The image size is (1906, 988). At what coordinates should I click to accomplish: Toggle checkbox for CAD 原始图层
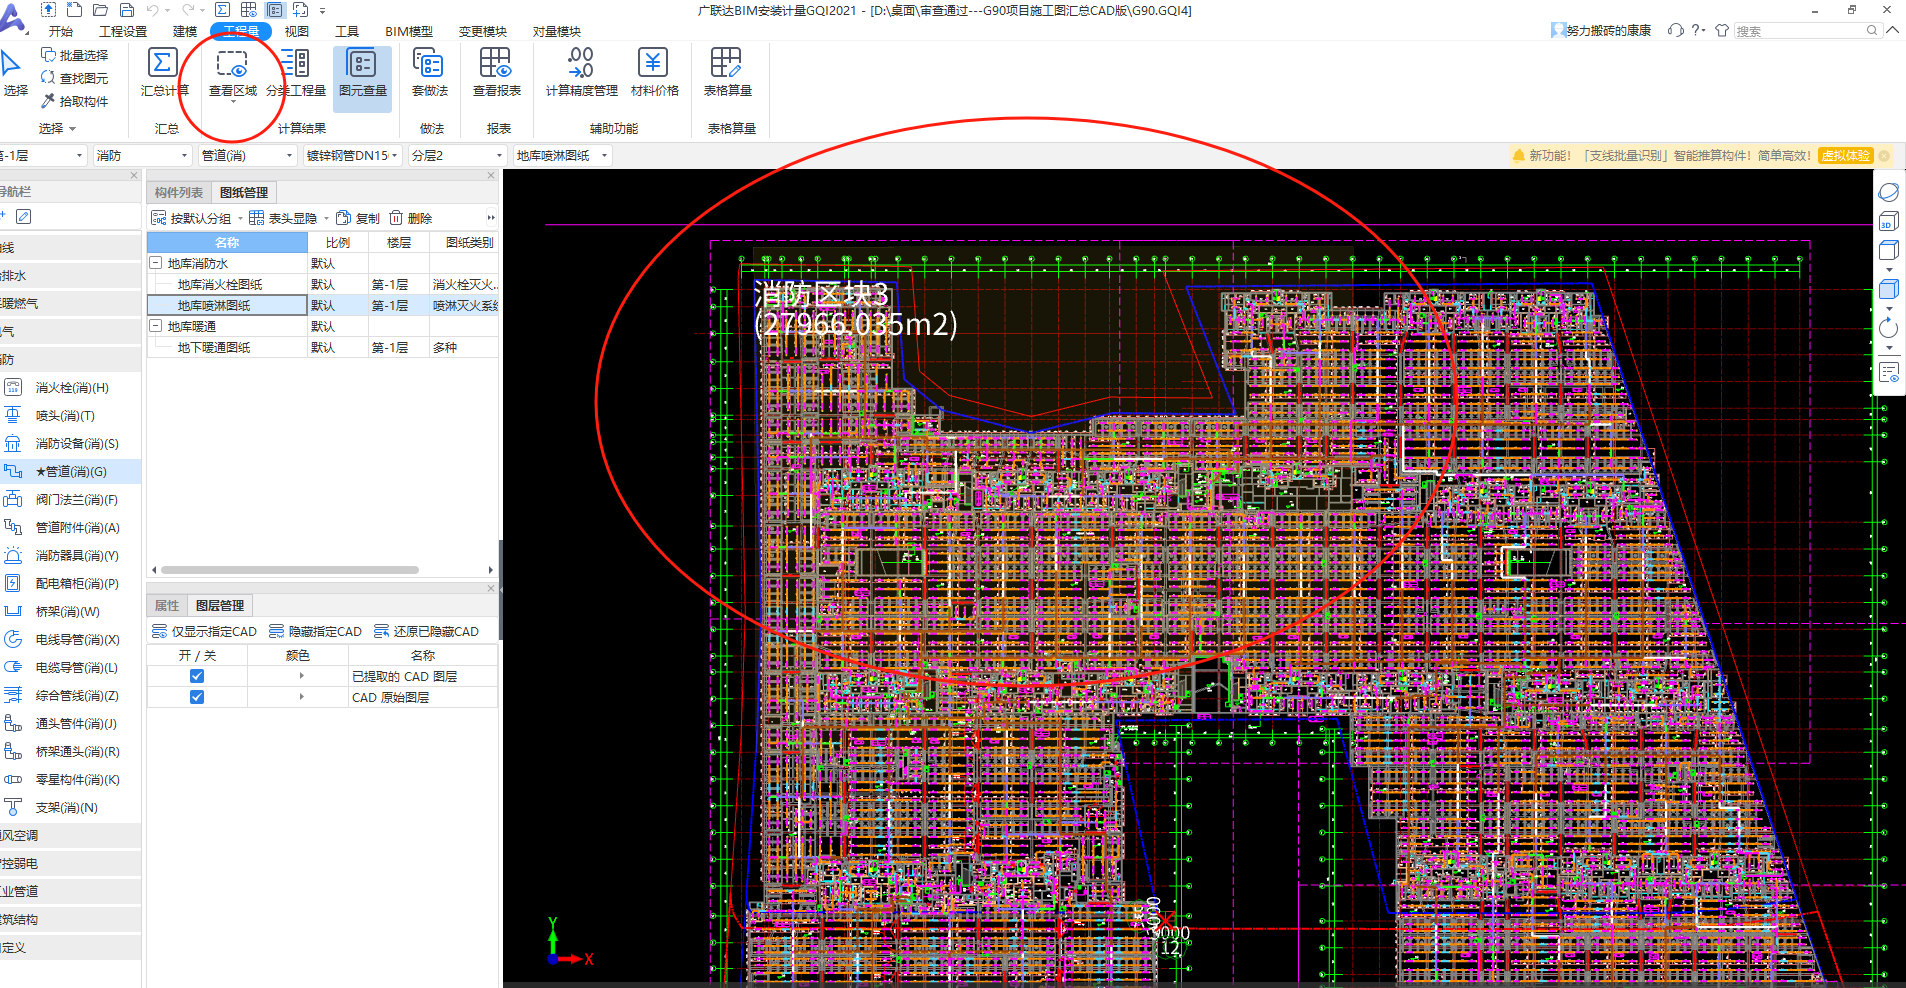[197, 698]
